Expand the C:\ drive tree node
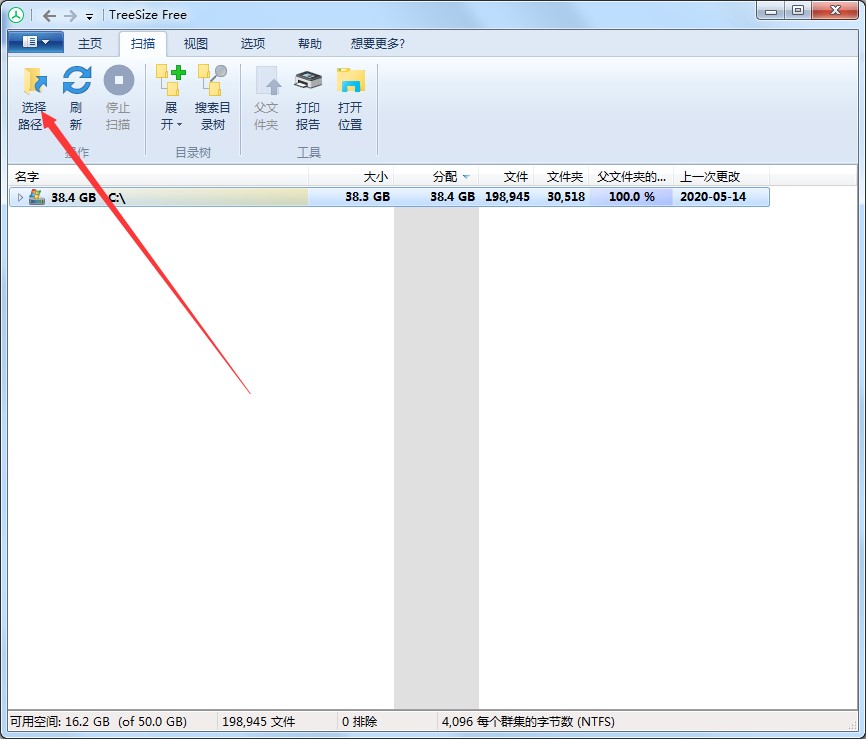The image size is (866, 739). [x=20, y=197]
